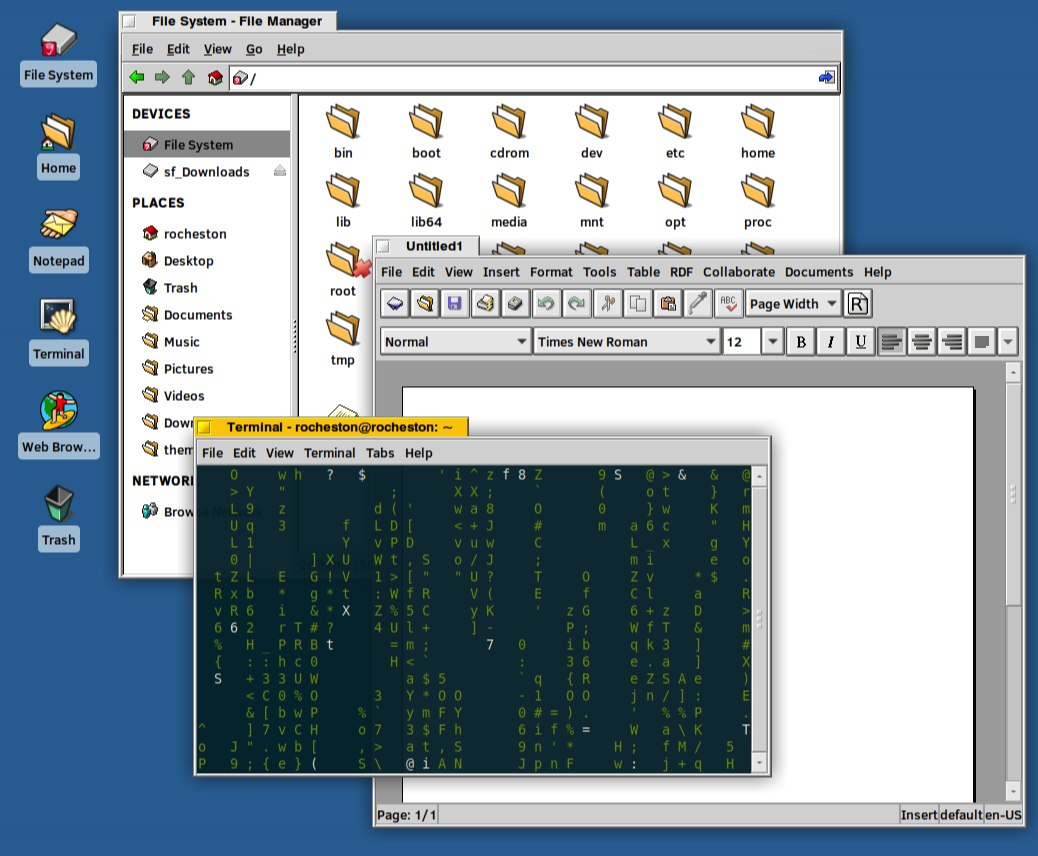The width and height of the screenshot is (1038, 856).
Task: Select sf_Downloads in the Devices sidebar
Action: pyautogui.click(x=207, y=171)
